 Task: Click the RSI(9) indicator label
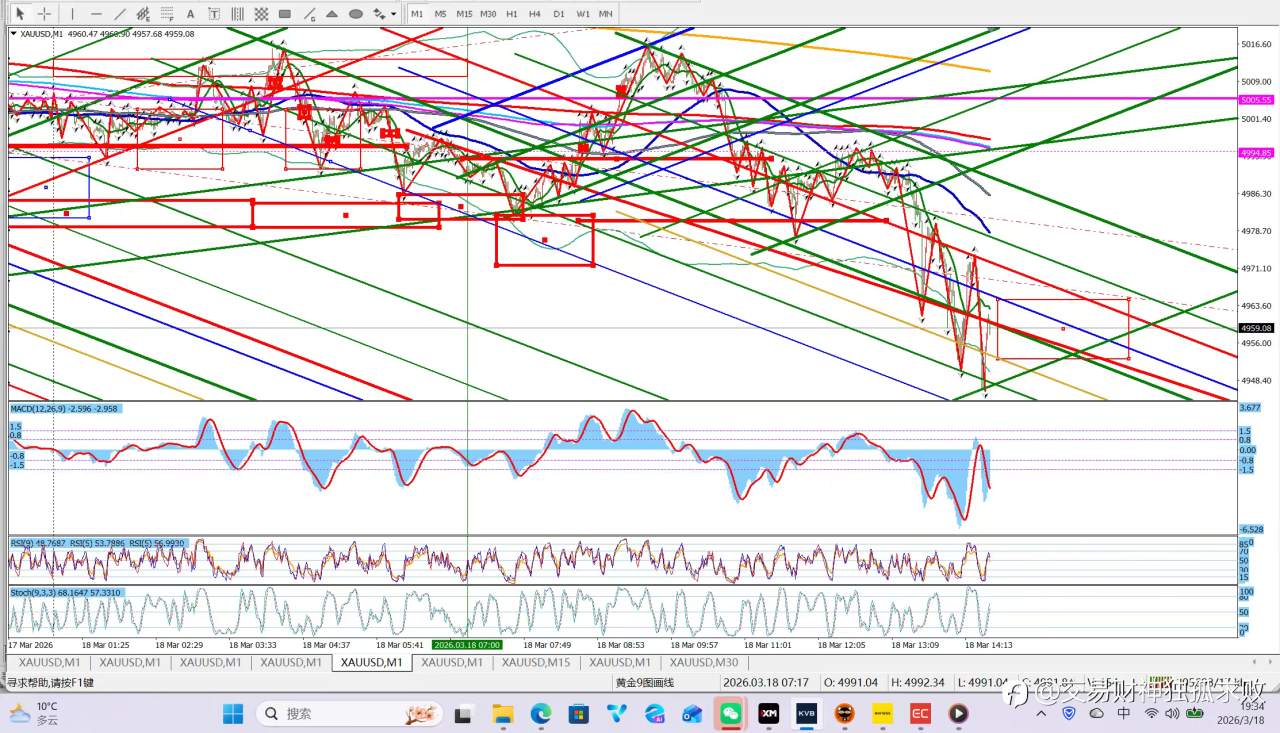(38, 543)
